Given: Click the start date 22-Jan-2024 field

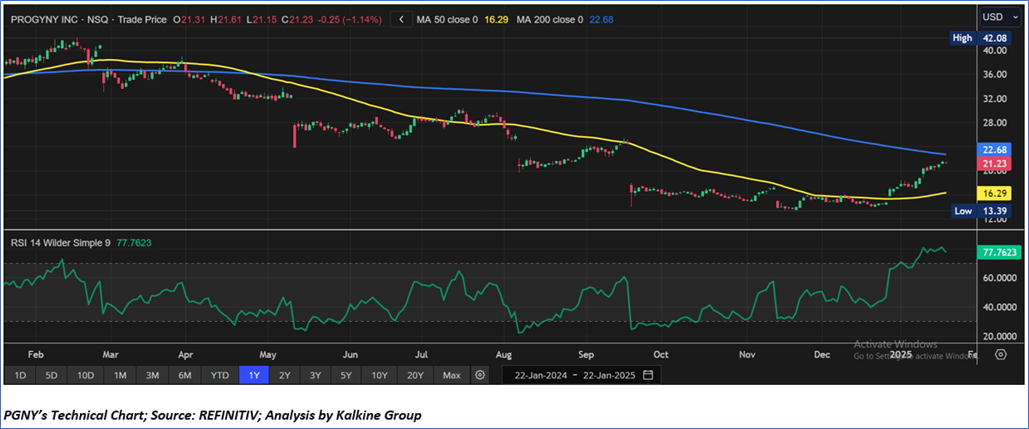Looking at the screenshot, I should coord(537,375).
